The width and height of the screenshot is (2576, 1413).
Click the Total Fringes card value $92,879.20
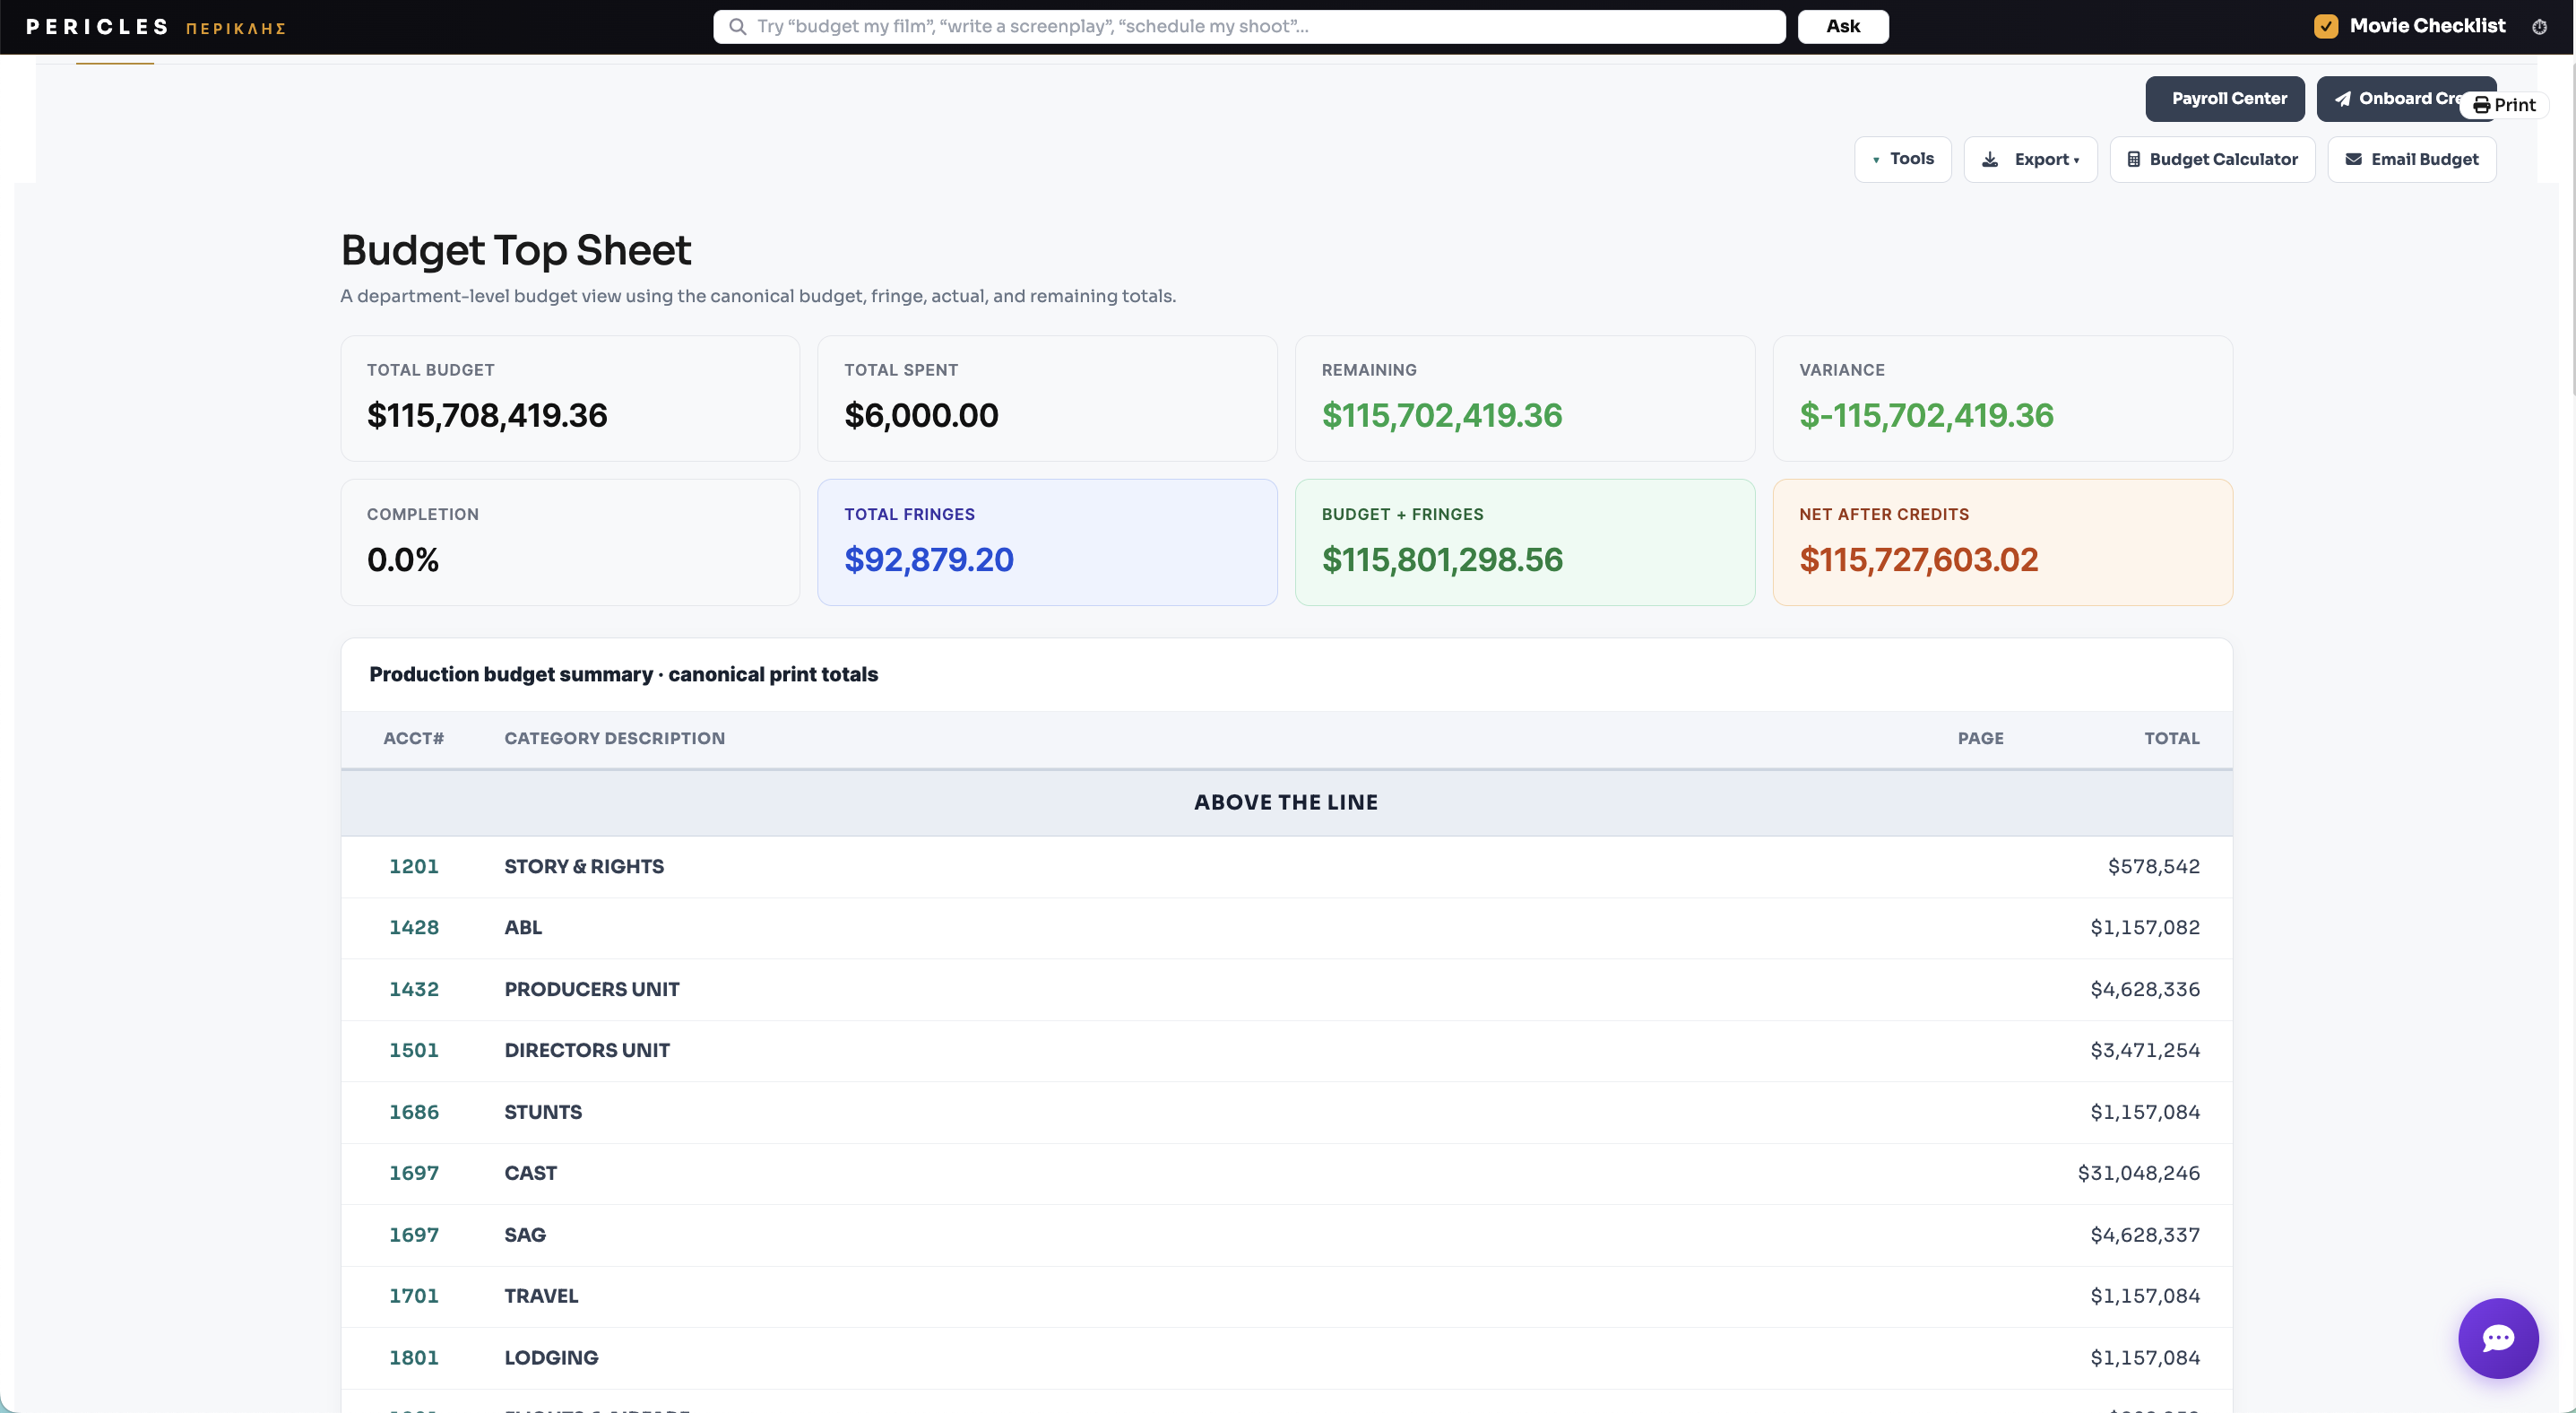point(929,559)
